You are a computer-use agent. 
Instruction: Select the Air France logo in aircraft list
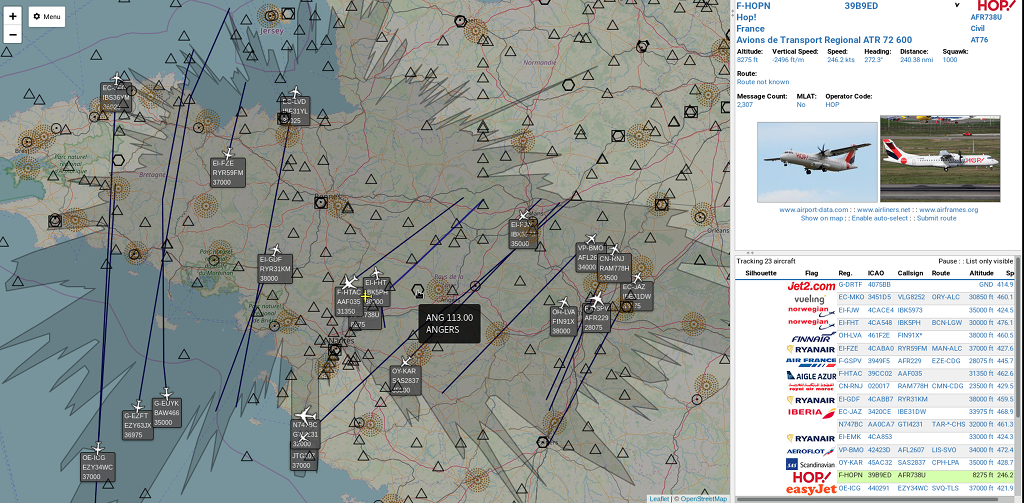click(810, 361)
